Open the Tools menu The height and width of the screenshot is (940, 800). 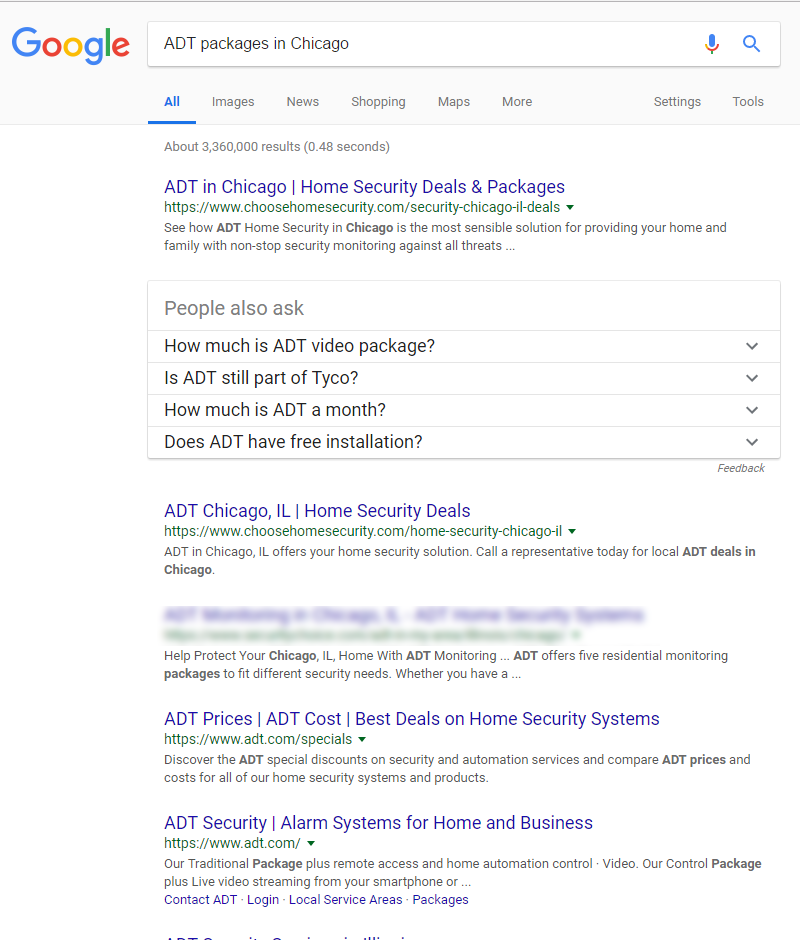[748, 101]
